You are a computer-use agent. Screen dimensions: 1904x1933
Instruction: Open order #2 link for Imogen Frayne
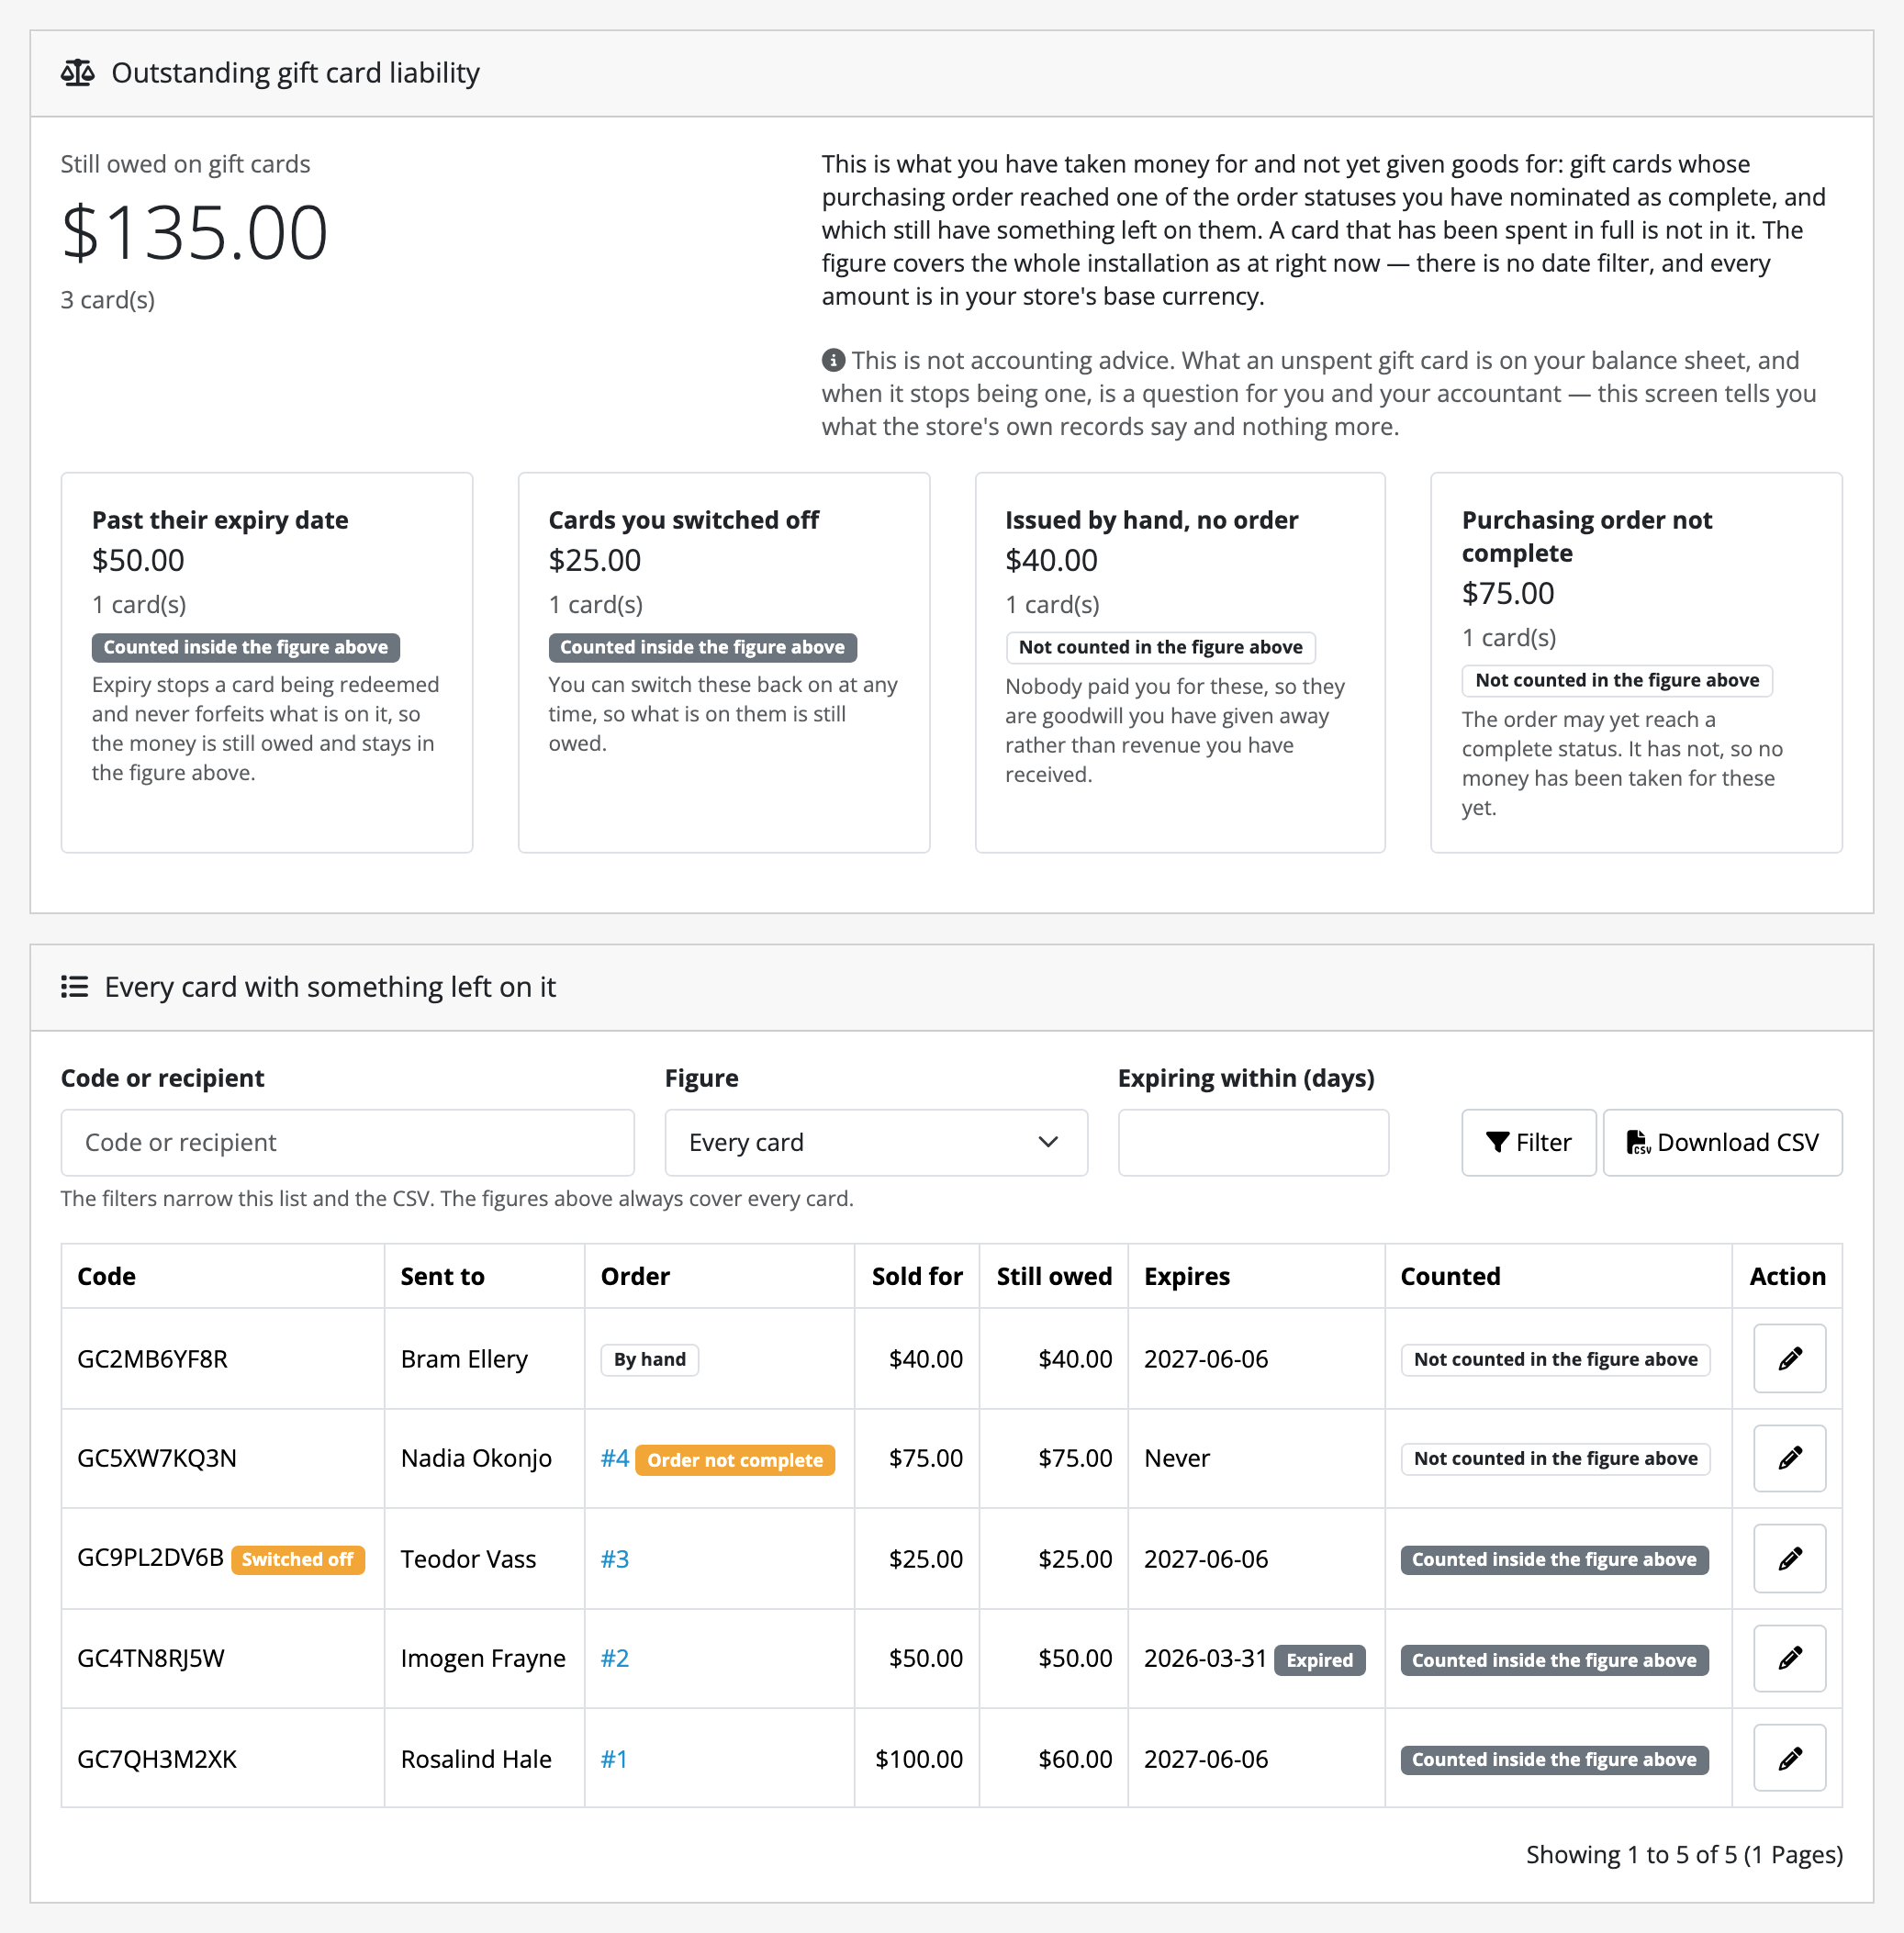(x=614, y=1658)
